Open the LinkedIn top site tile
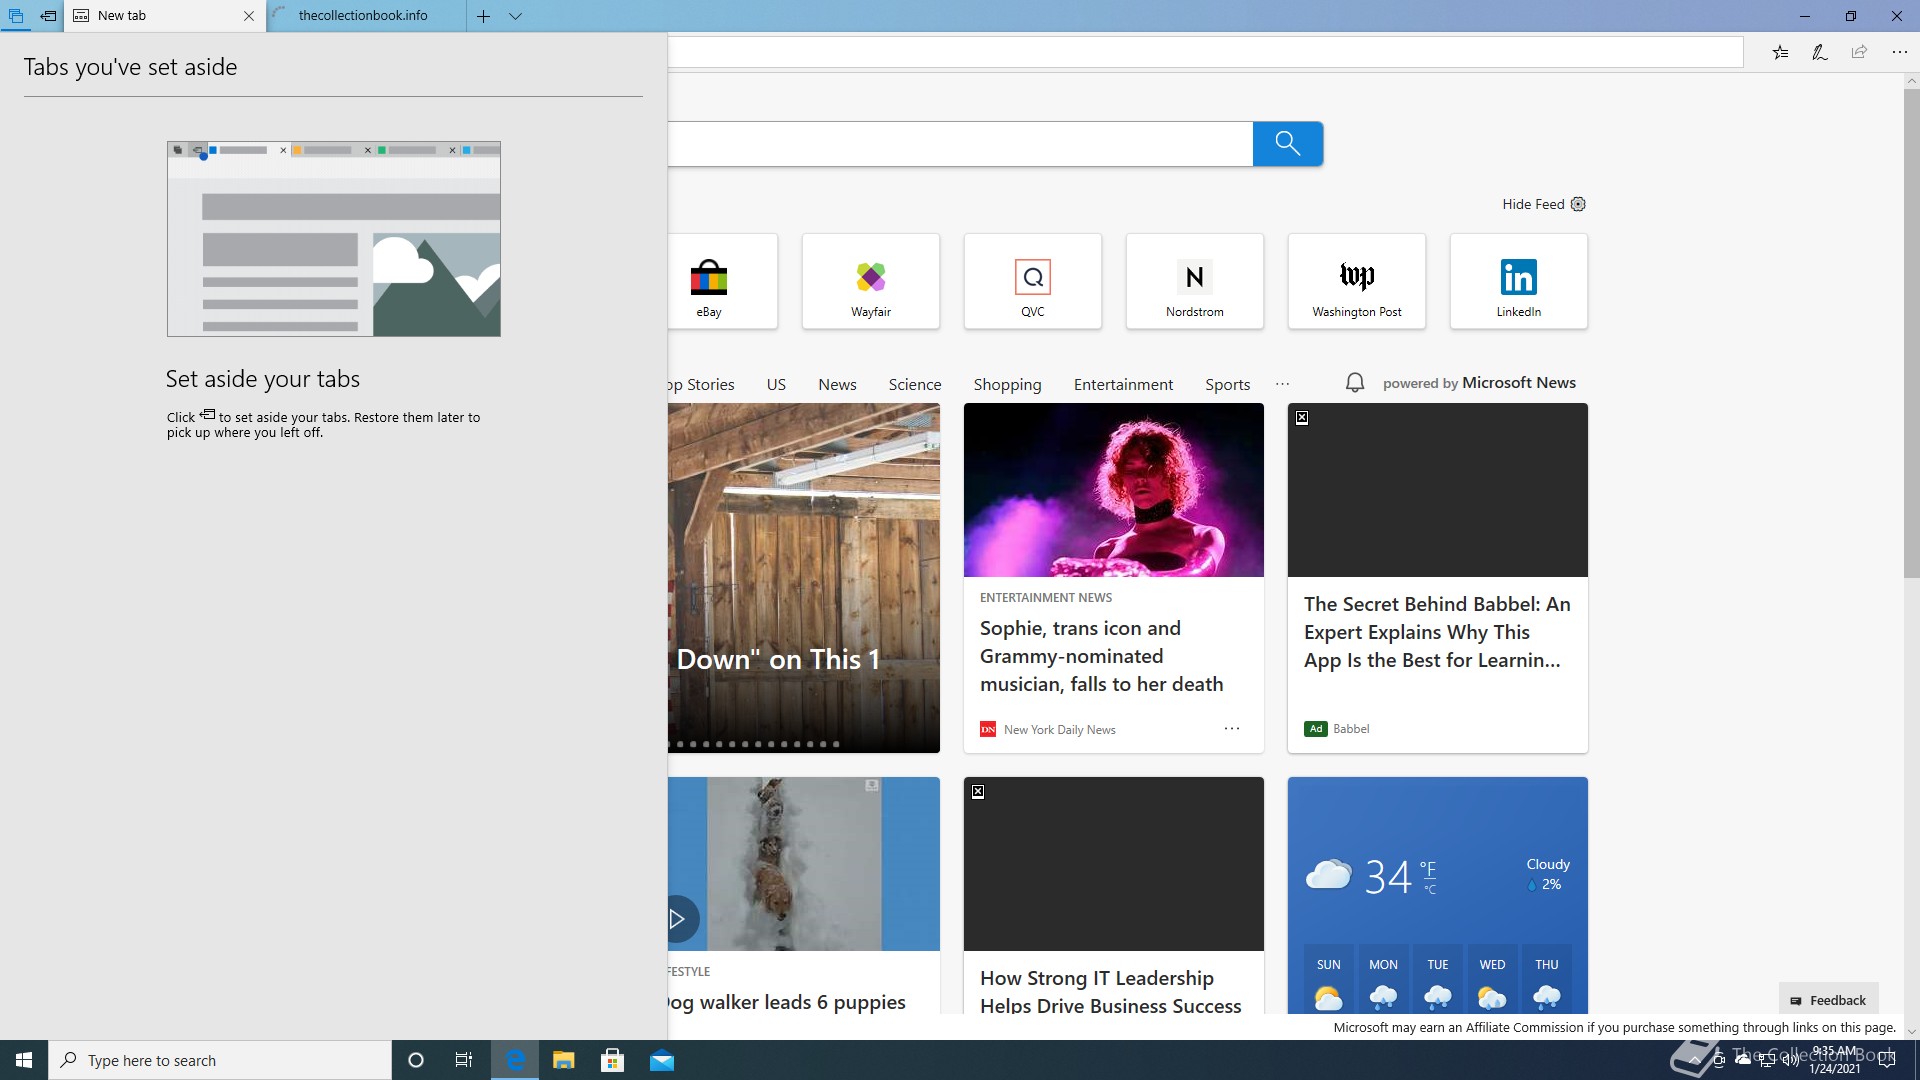 pyautogui.click(x=1519, y=281)
